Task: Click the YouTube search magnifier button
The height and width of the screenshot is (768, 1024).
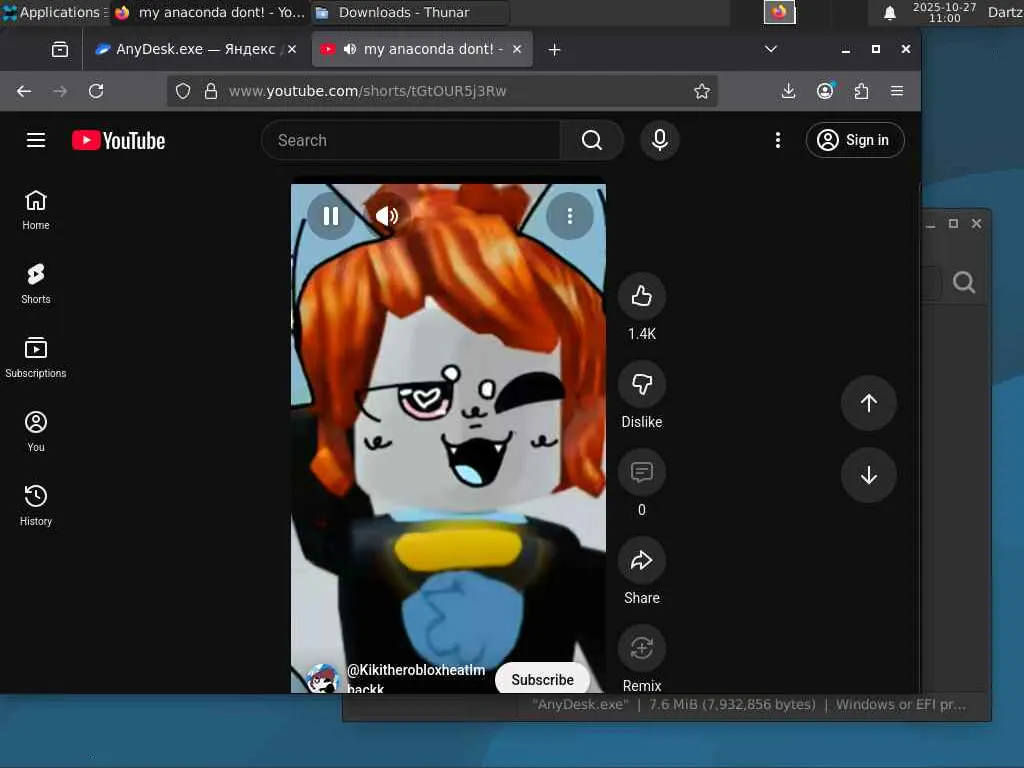Action: [592, 140]
